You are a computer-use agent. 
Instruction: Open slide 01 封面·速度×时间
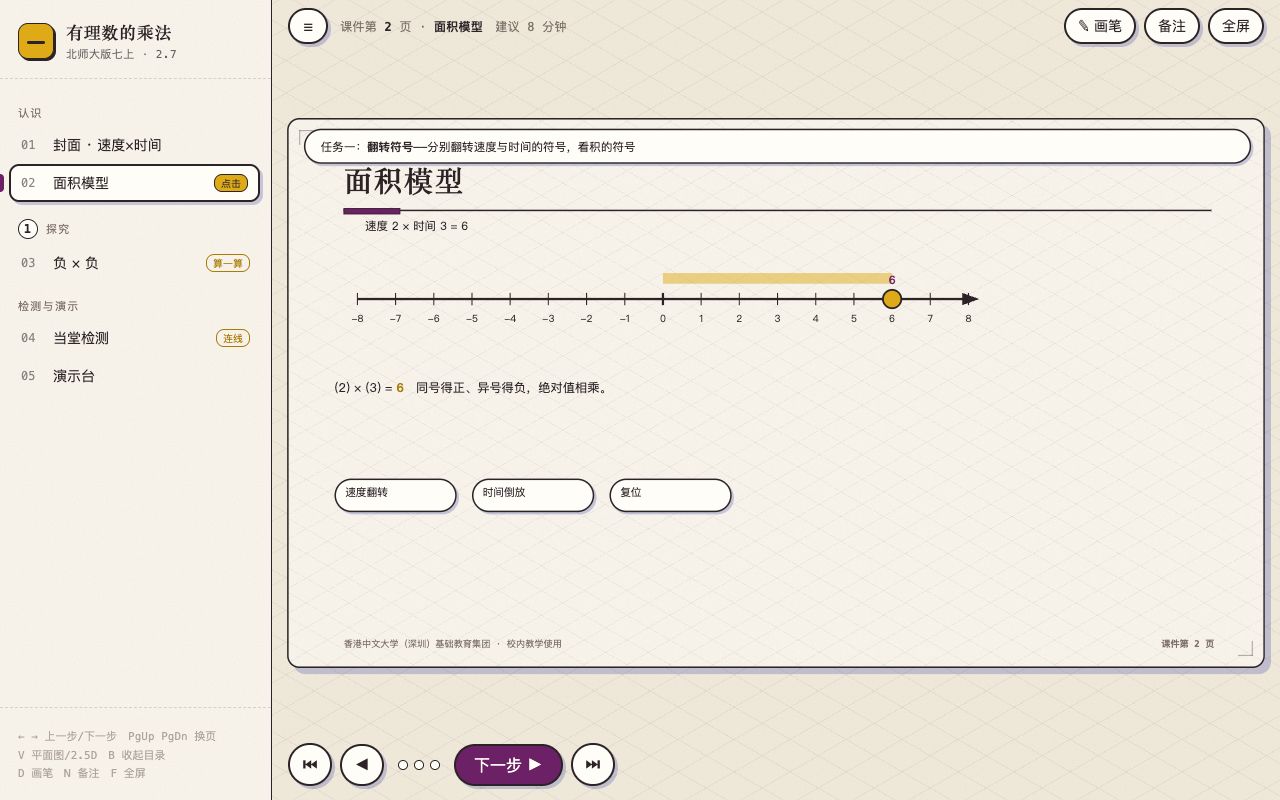tap(134, 145)
